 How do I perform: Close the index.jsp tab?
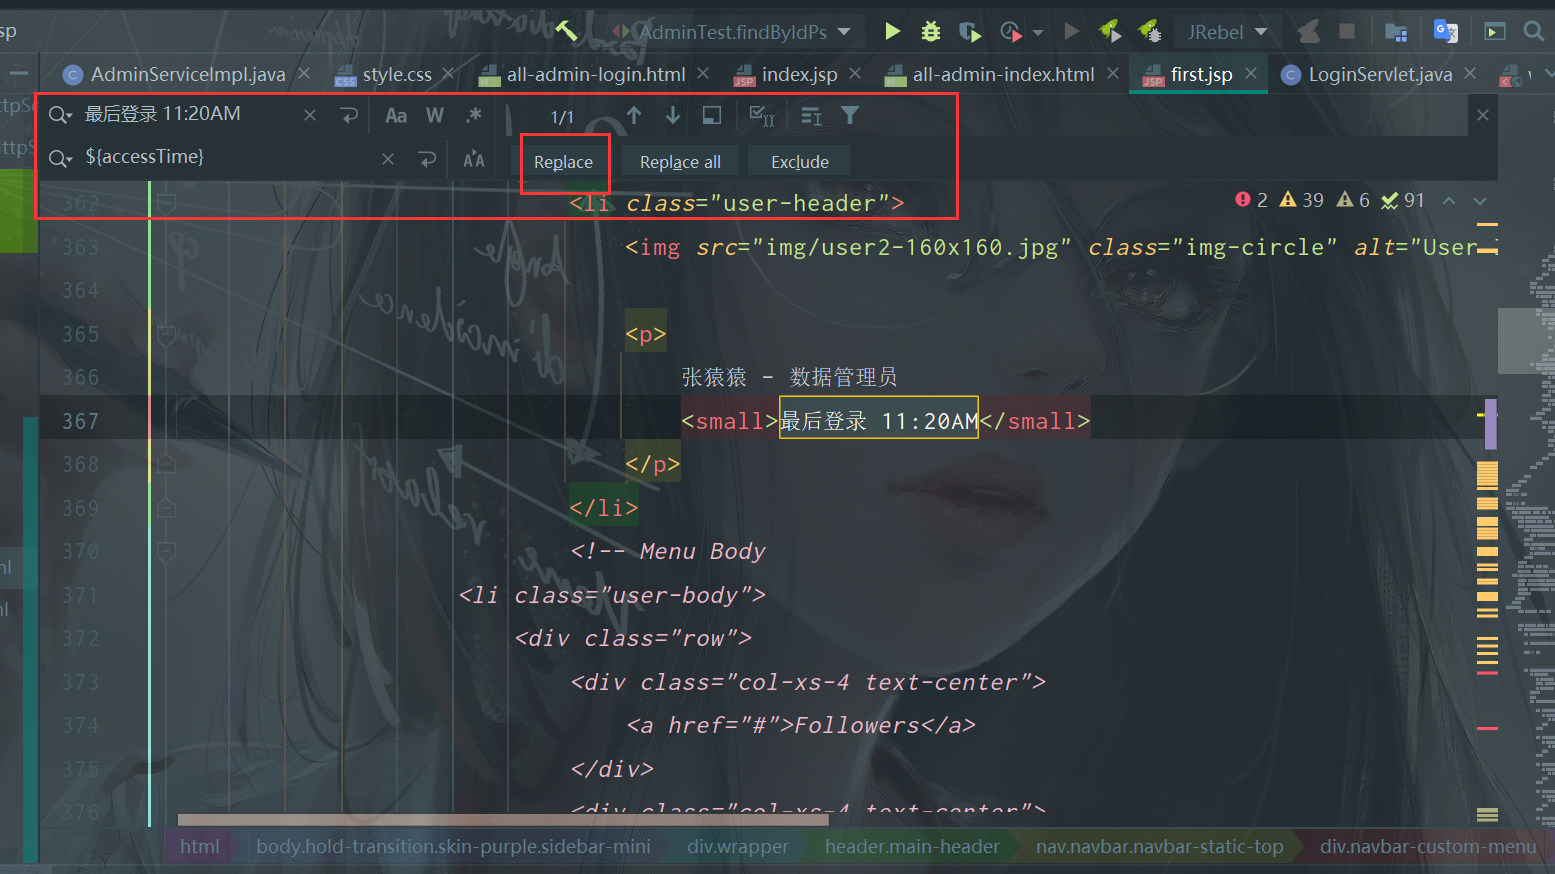point(855,74)
